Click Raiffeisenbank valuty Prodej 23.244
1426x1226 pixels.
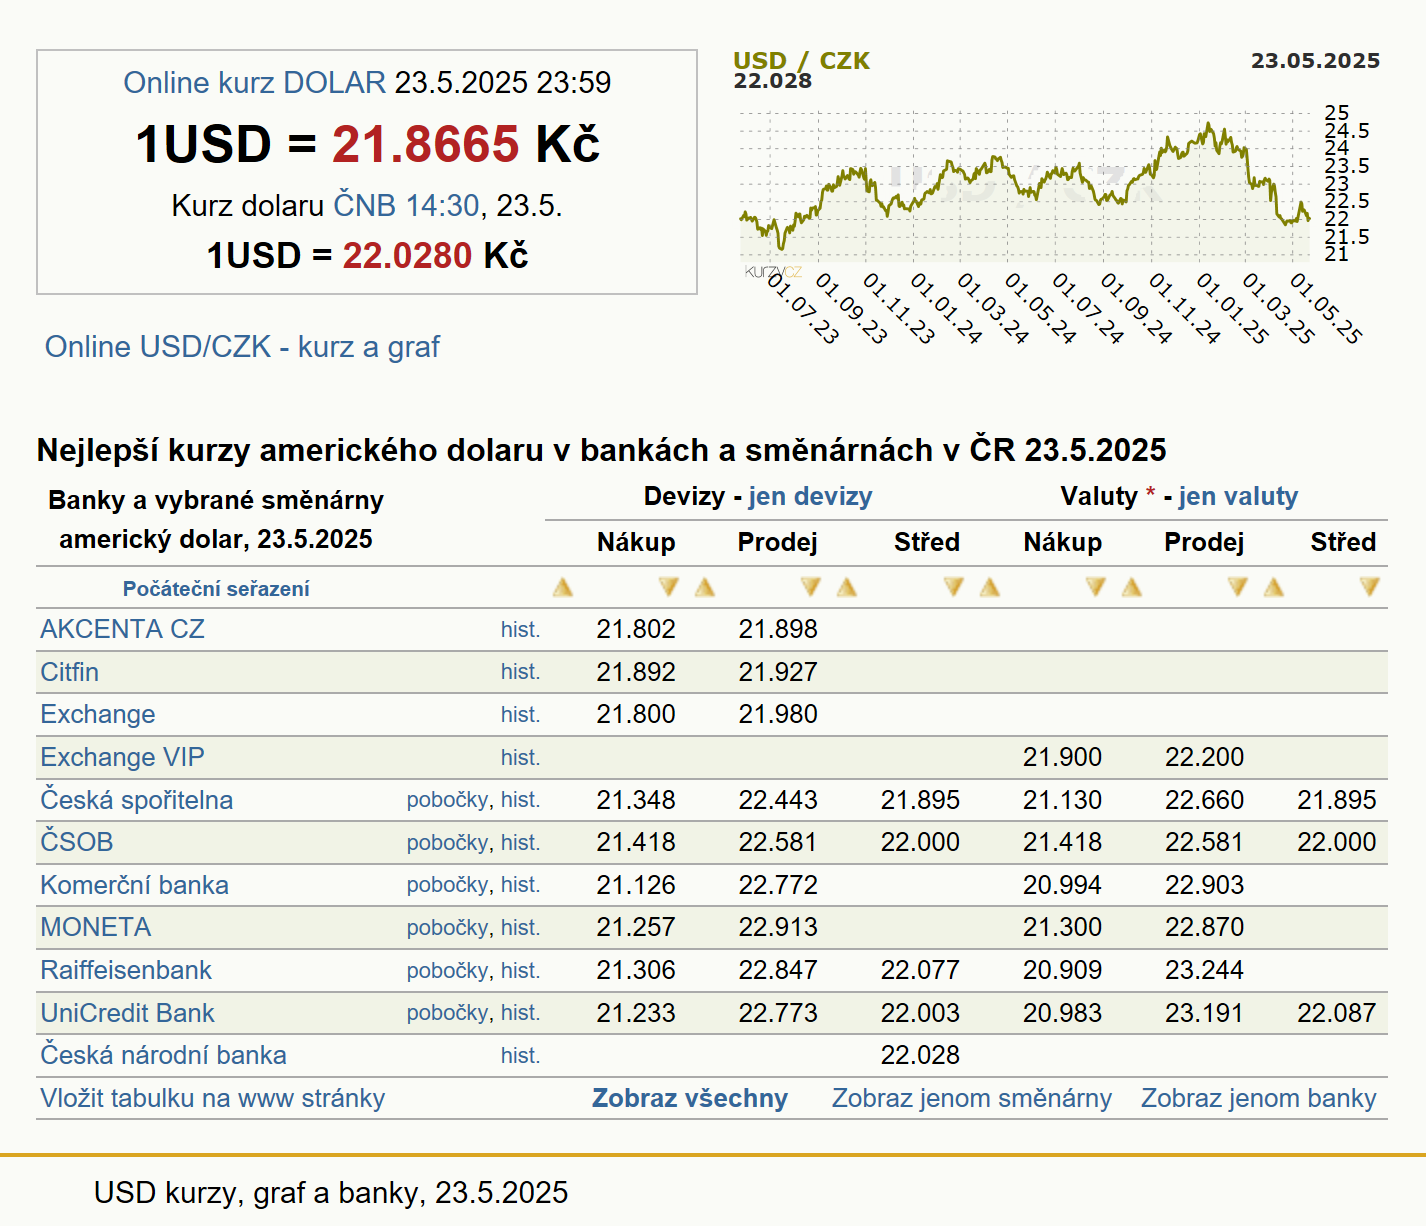click(x=1204, y=970)
